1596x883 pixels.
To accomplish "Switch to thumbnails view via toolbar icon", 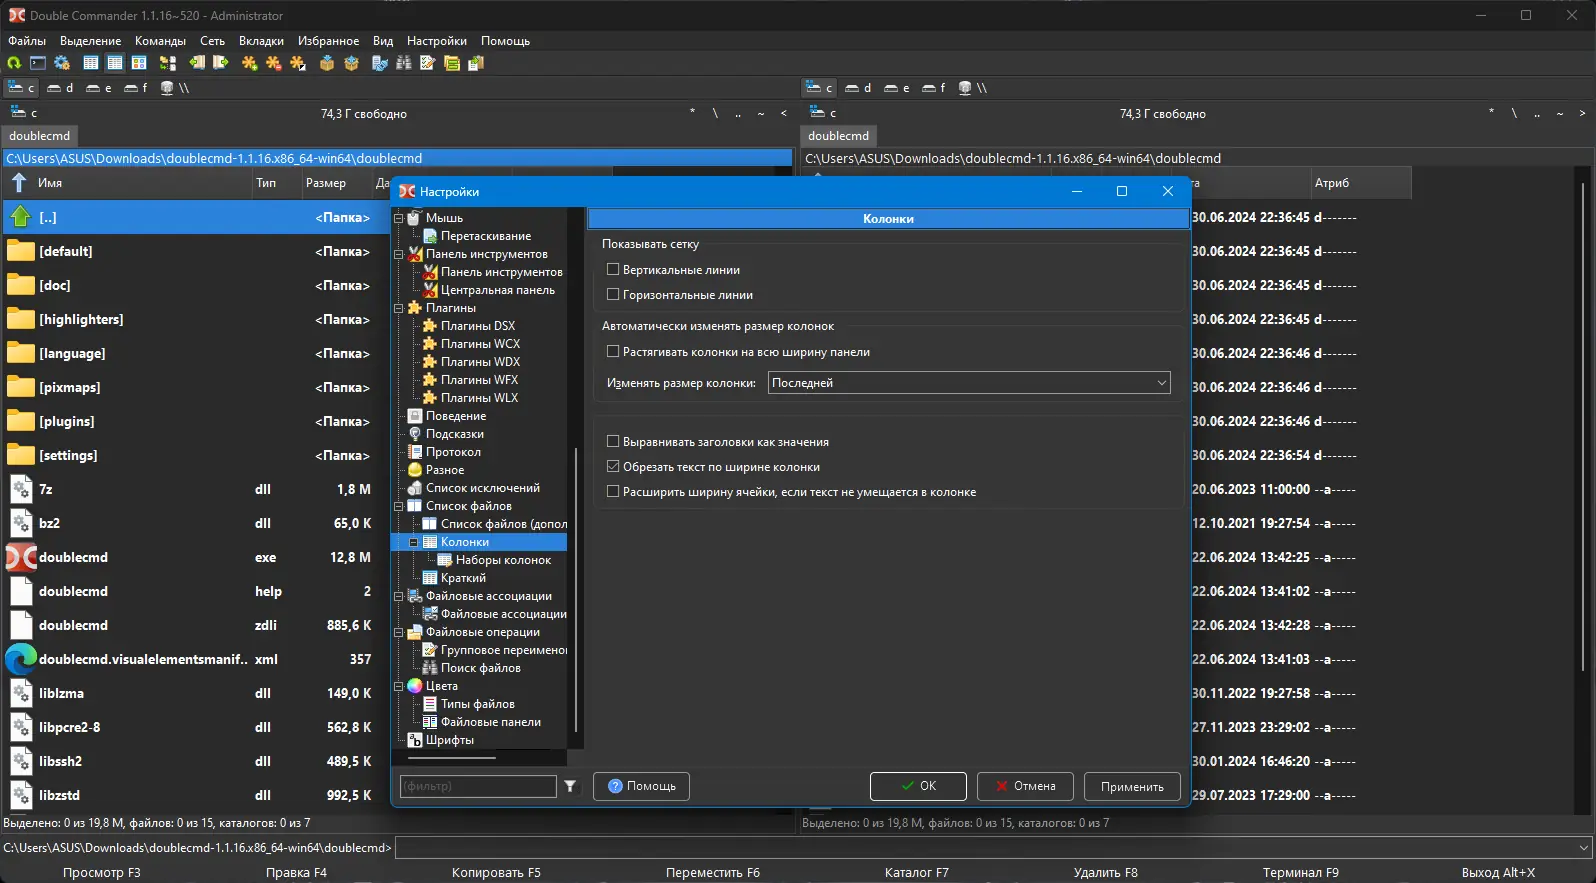I will tap(139, 63).
